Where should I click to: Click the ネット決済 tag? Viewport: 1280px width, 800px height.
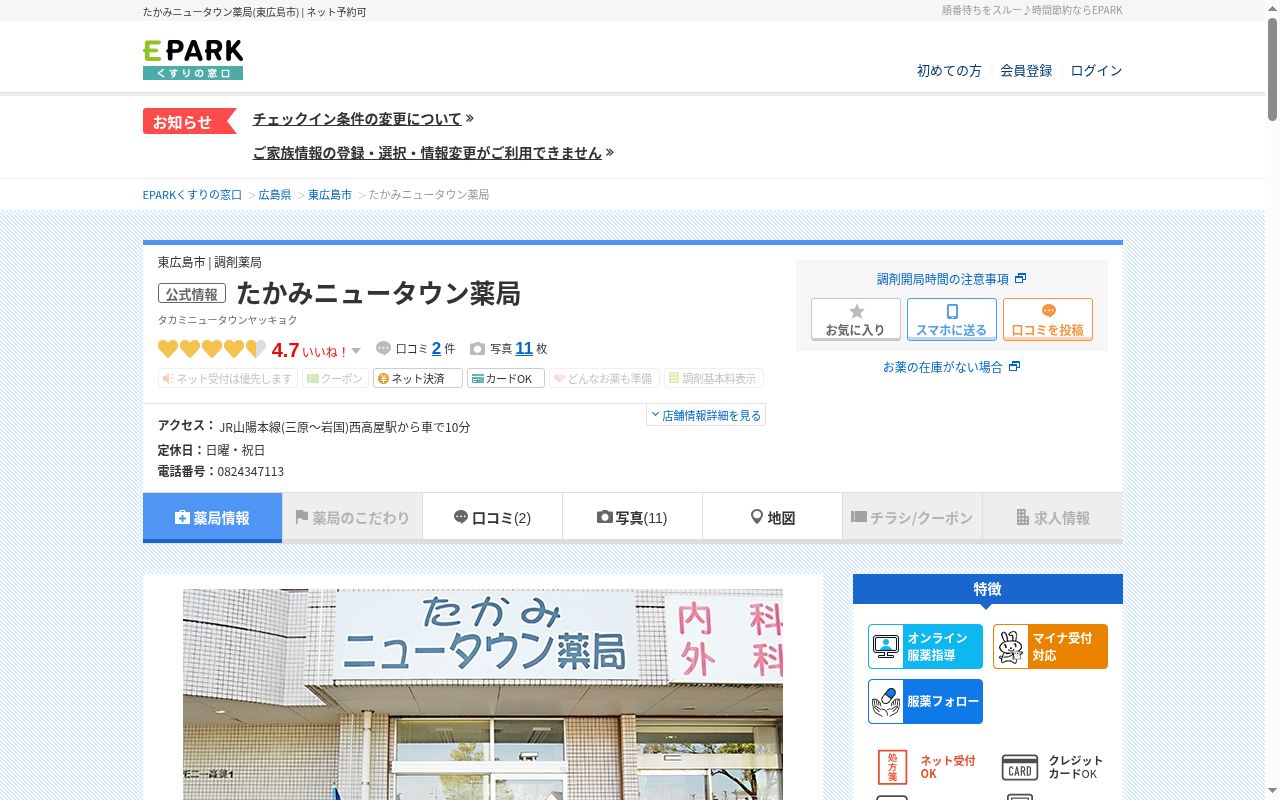418,378
